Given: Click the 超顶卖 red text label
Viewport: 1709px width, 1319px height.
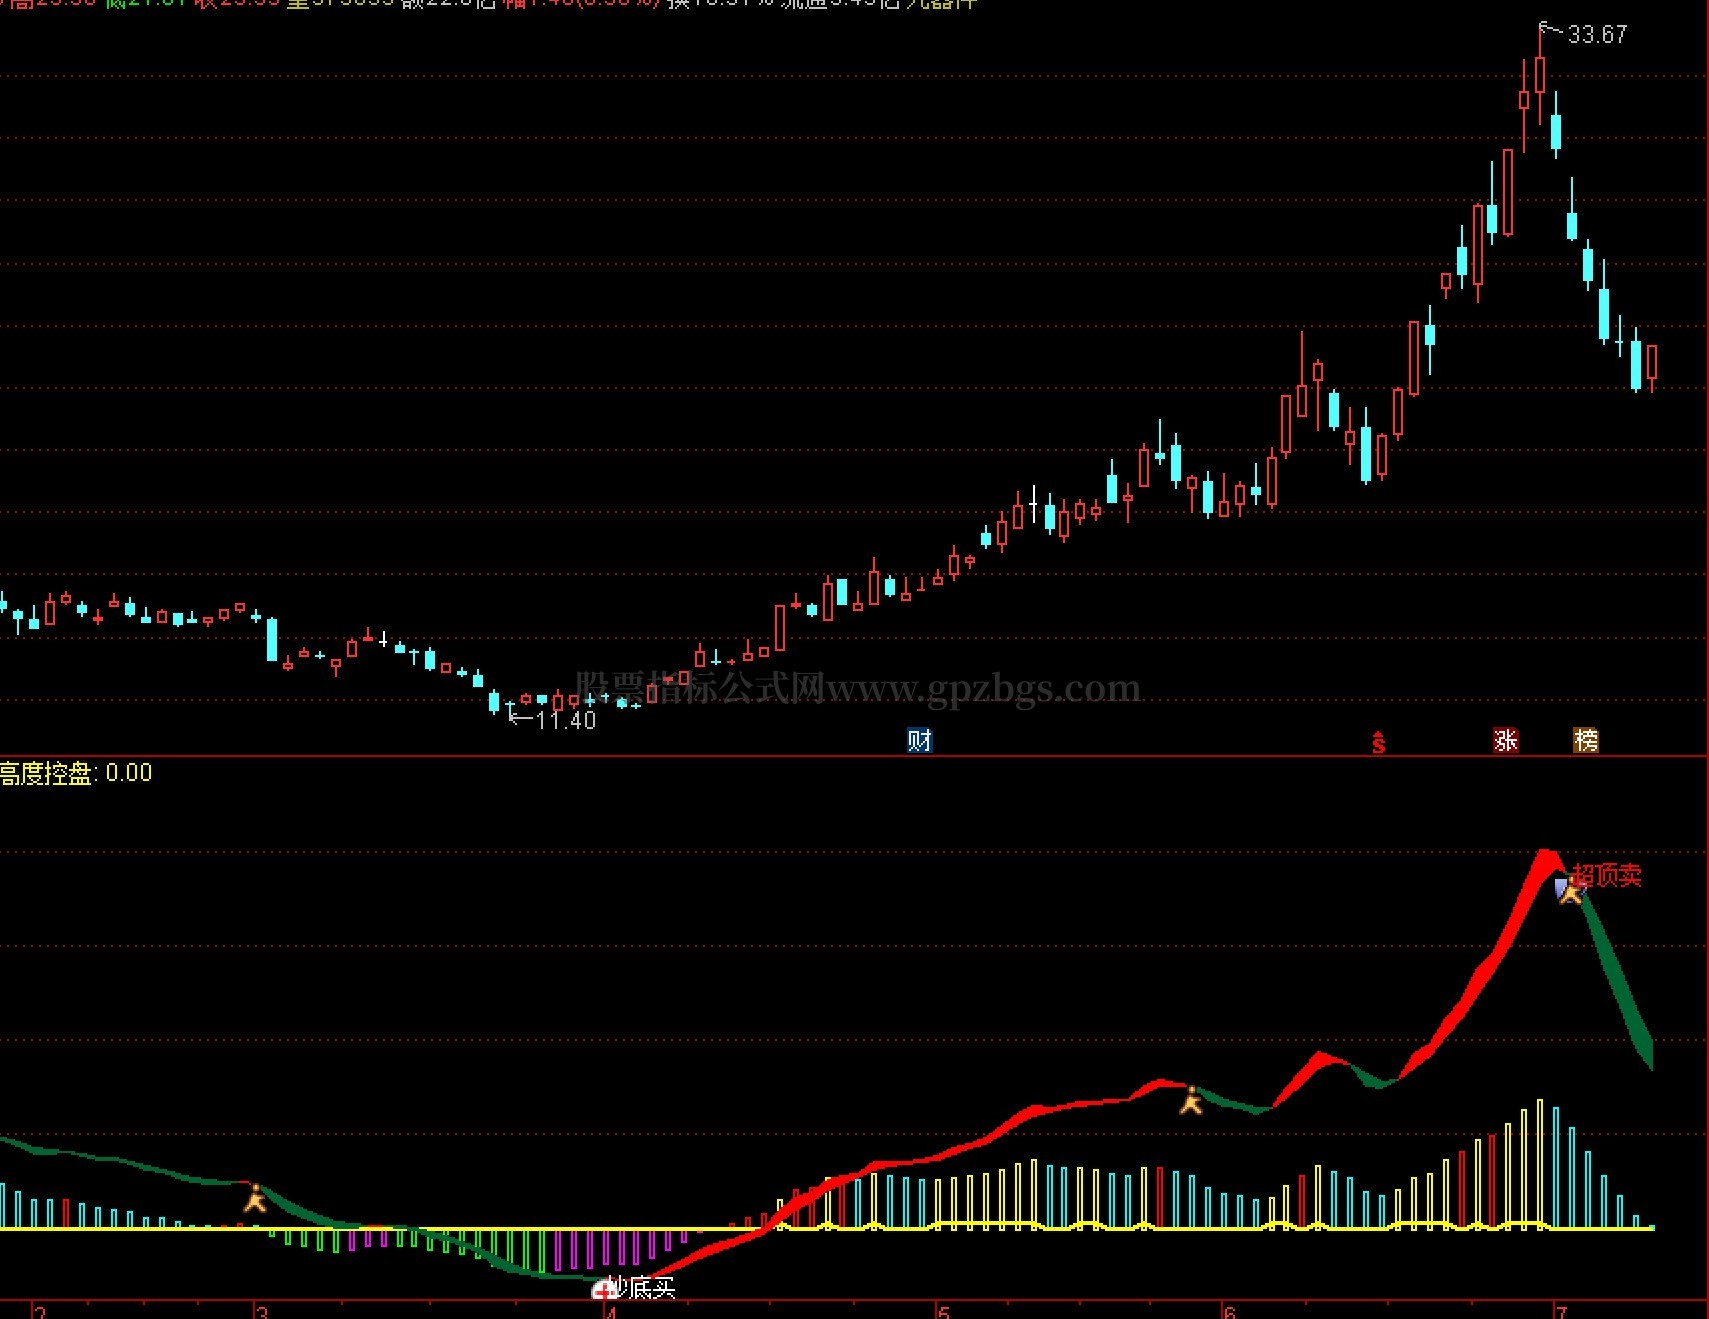Looking at the screenshot, I should click(1606, 875).
